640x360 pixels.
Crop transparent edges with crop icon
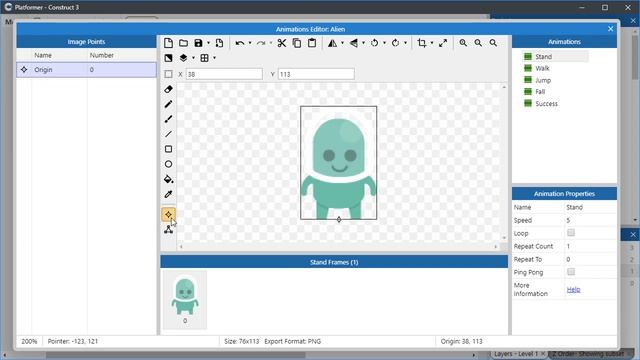click(422, 43)
